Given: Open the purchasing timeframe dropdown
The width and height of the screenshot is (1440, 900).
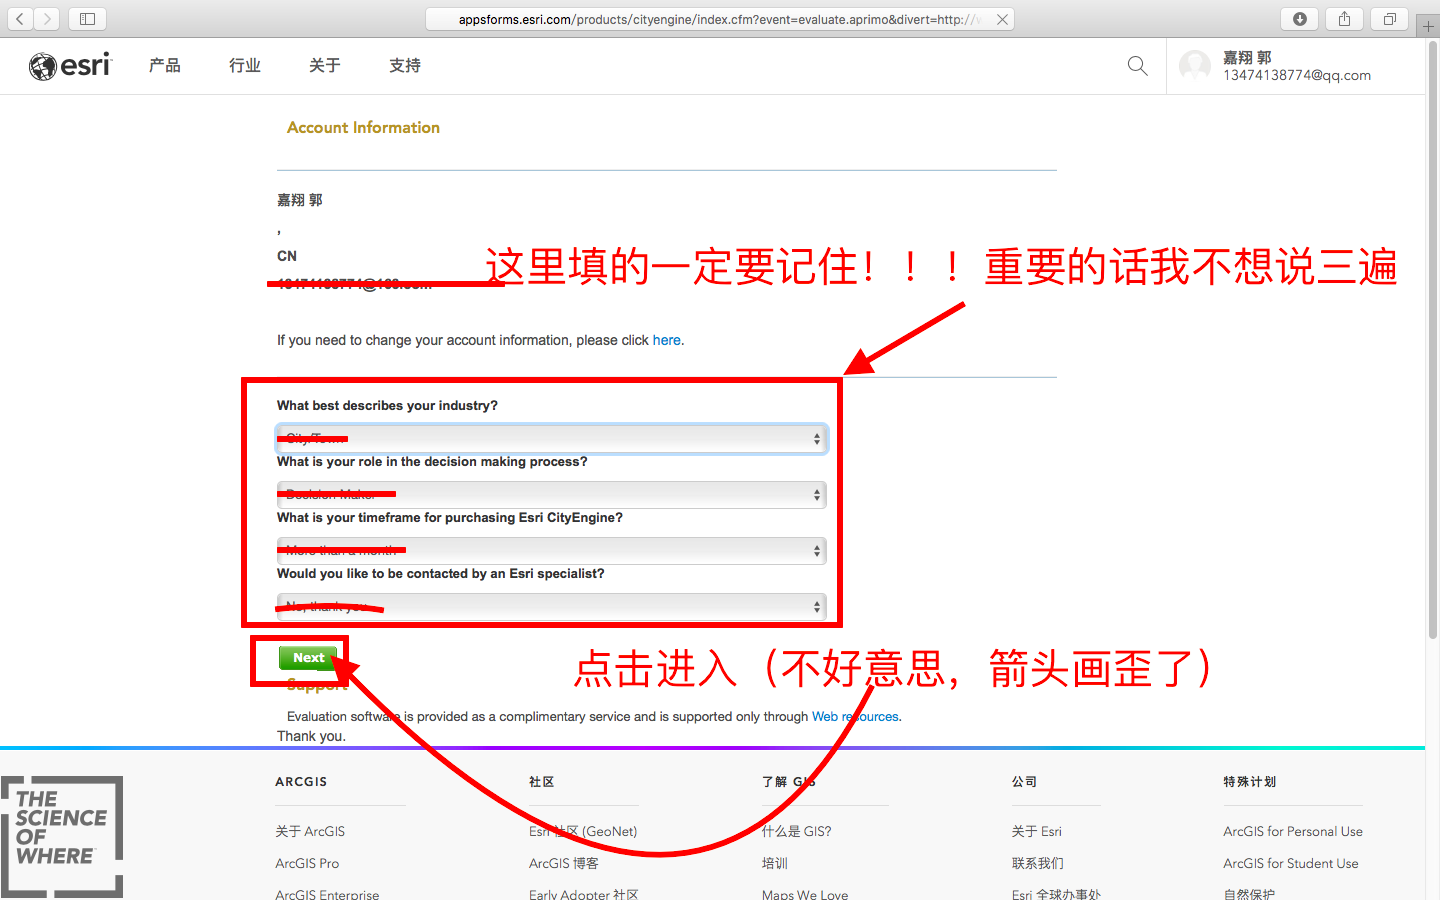Looking at the screenshot, I should pos(551,550).
